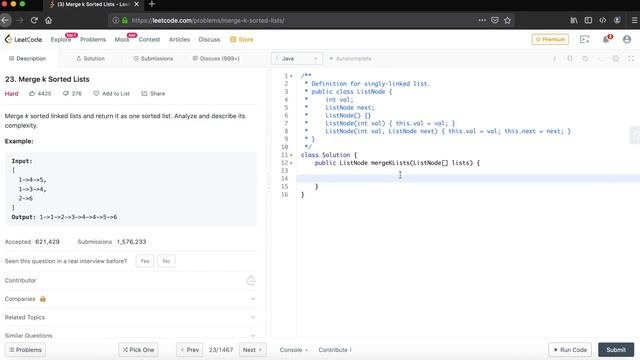This screenshot has height=360, width=640.
Task: Click the Contributor avatar icon
Action: (251, 280)
